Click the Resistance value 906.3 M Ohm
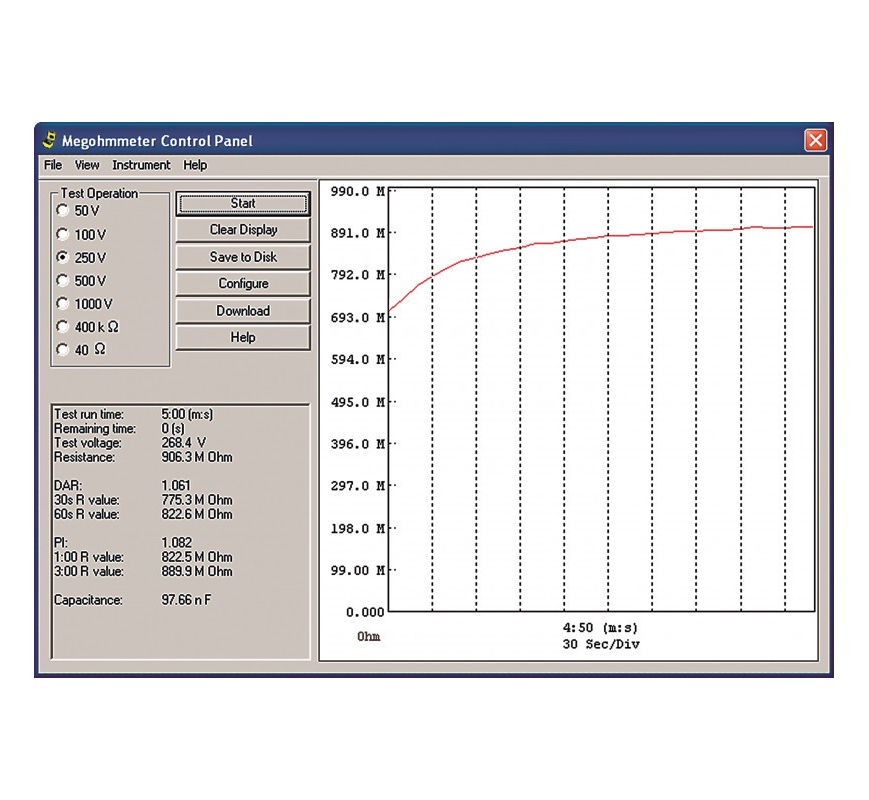This screenshot has width=869, height=800. coord(197,457)
